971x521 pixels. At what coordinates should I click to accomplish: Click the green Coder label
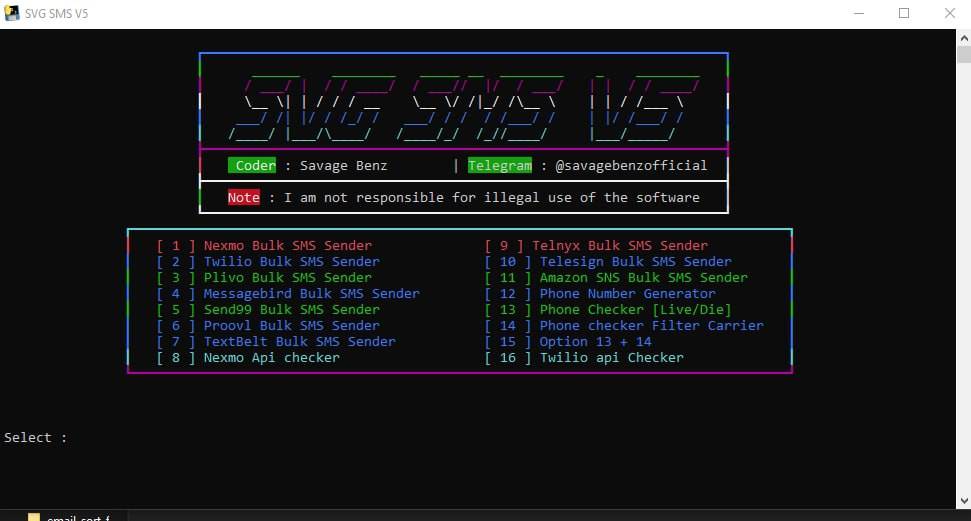click(x=252, y=165)
